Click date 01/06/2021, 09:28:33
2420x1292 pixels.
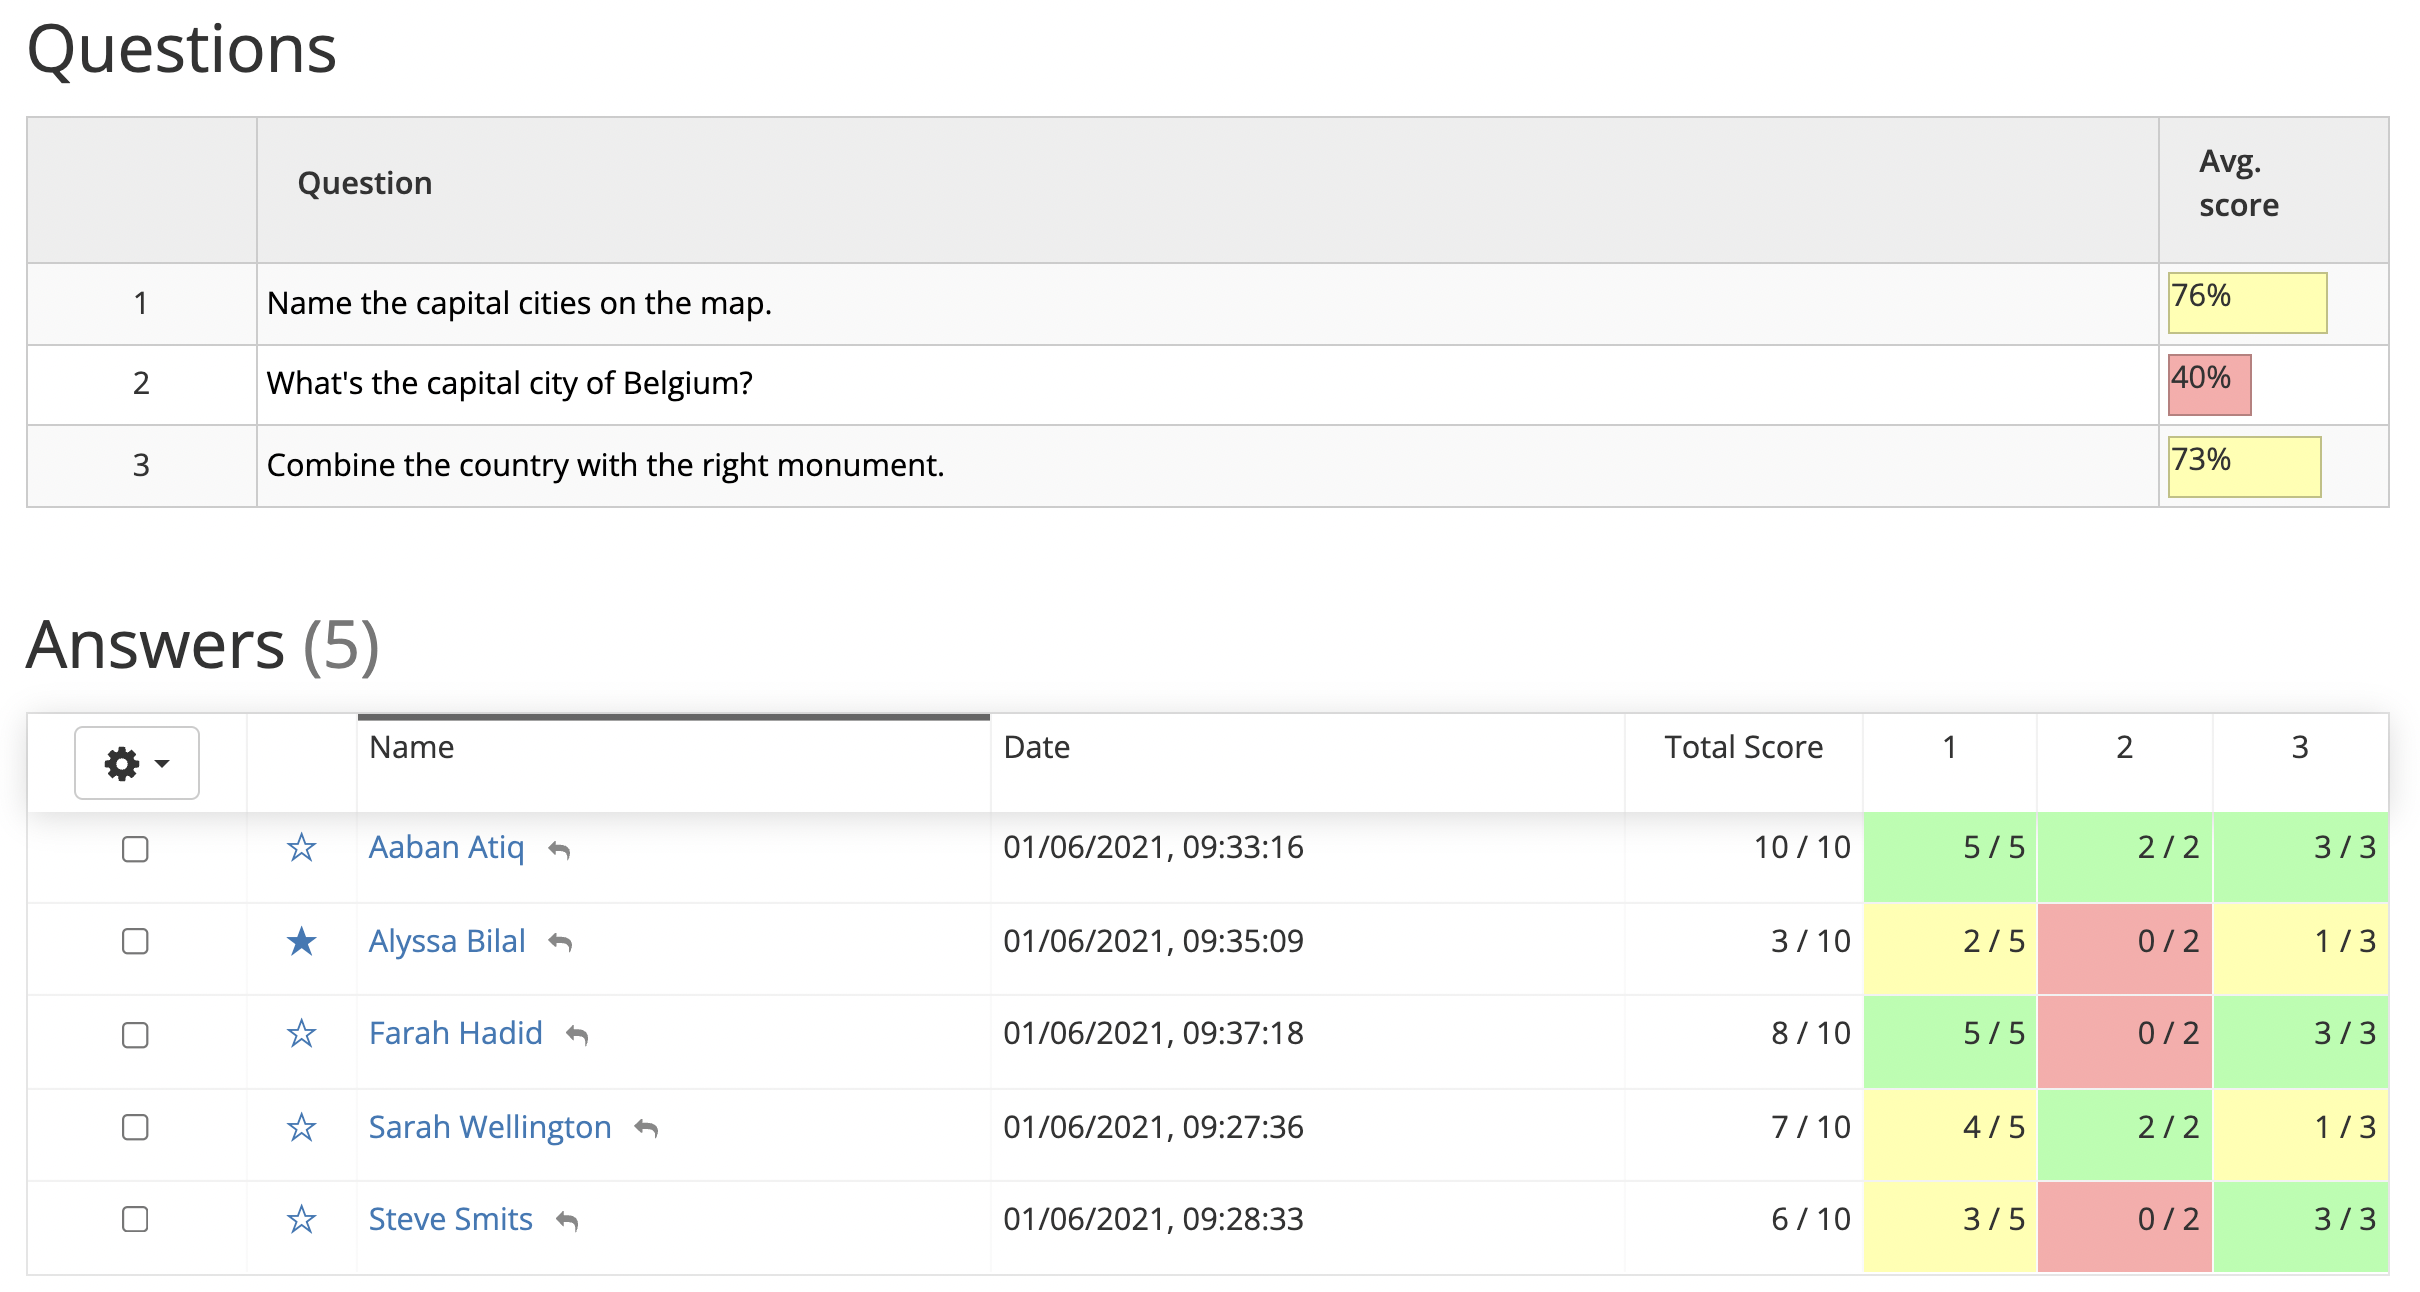point(1153,1219)
